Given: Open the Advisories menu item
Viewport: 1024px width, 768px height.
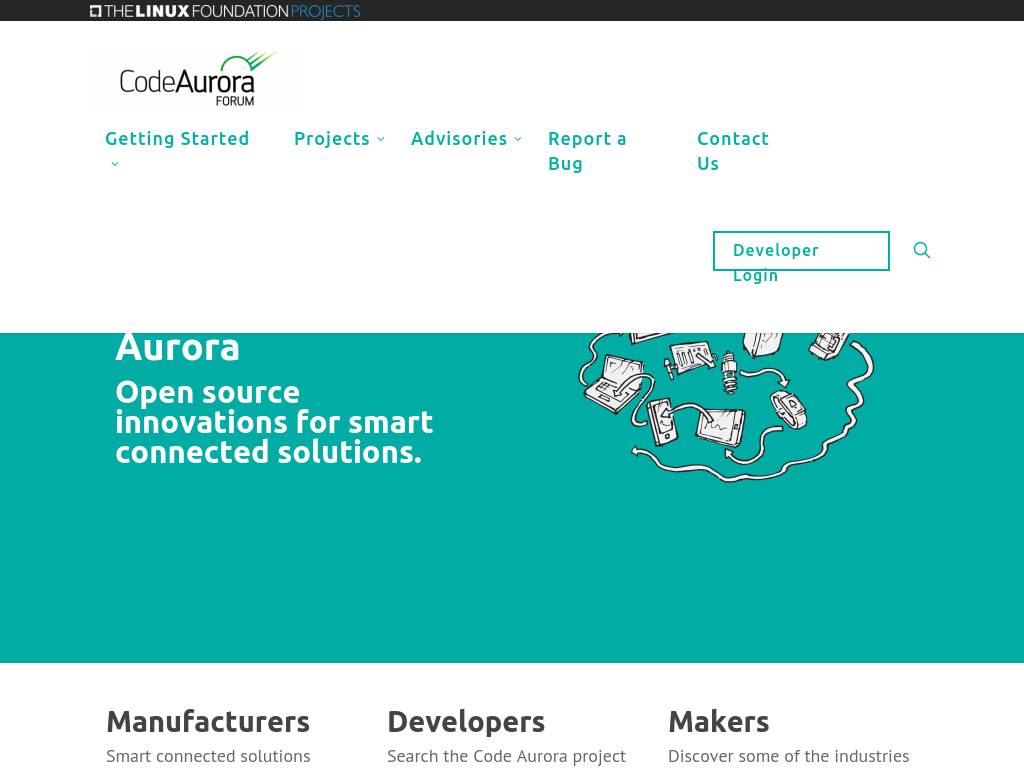Looking at the screenshot, I should coord(459,138).
